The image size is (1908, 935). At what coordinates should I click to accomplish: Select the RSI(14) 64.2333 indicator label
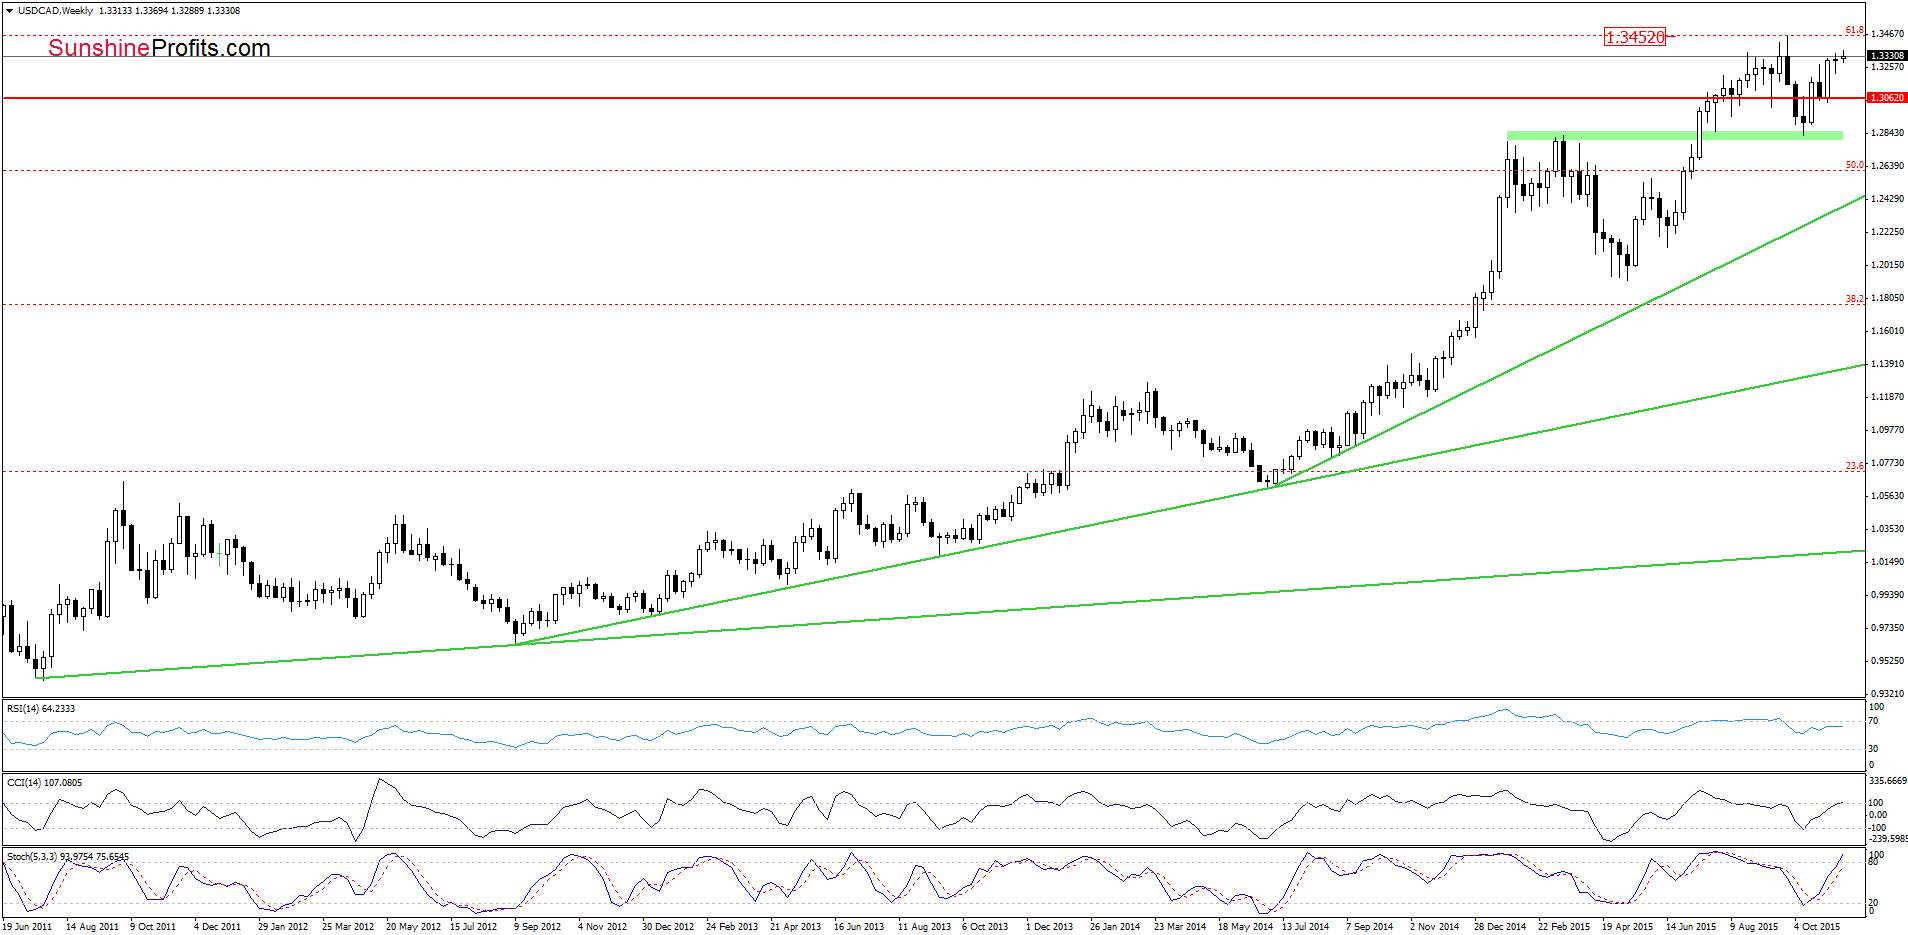pos(41,709)
